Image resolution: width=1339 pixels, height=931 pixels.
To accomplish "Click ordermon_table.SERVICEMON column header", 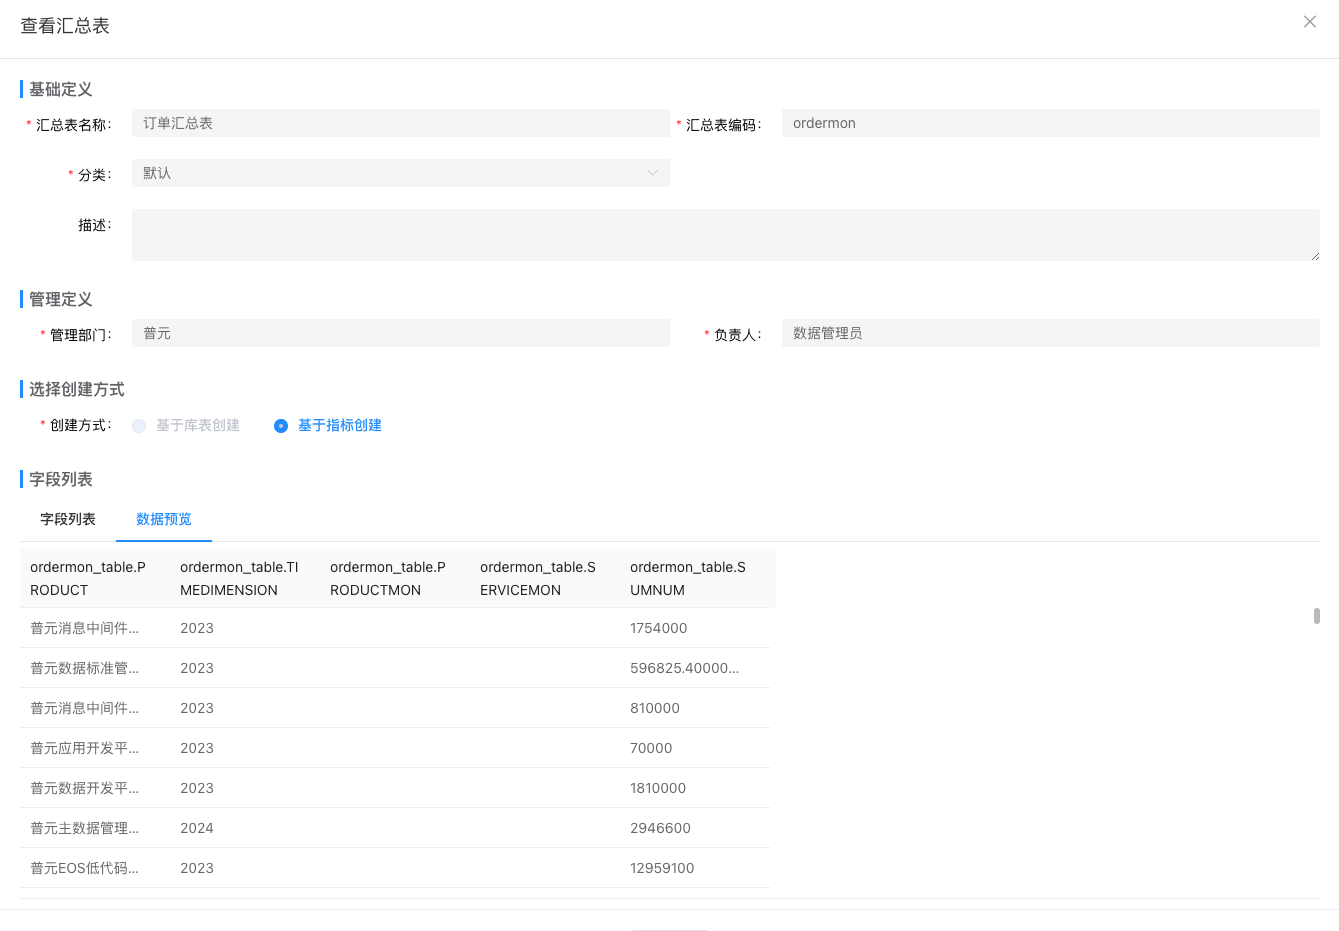I will tap(538, 578).
